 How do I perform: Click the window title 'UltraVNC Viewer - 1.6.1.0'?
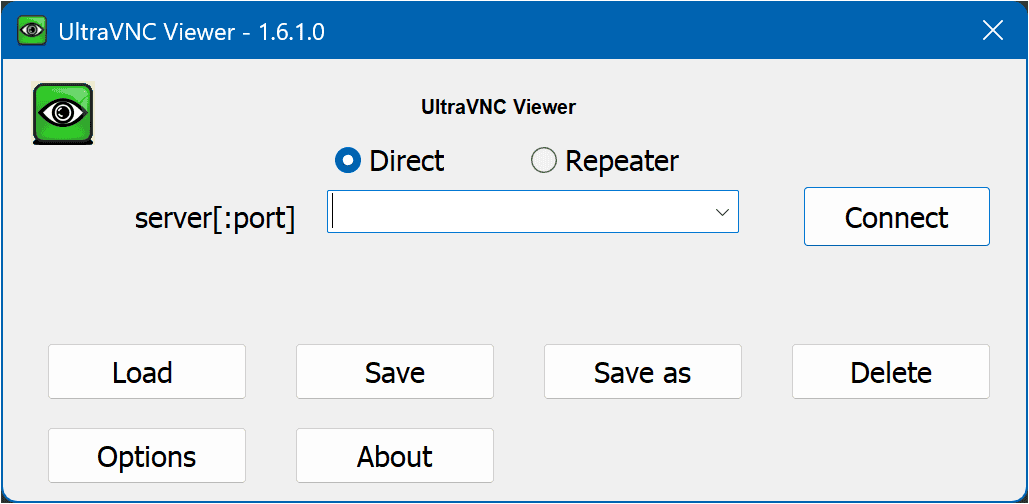coord(192,32)
